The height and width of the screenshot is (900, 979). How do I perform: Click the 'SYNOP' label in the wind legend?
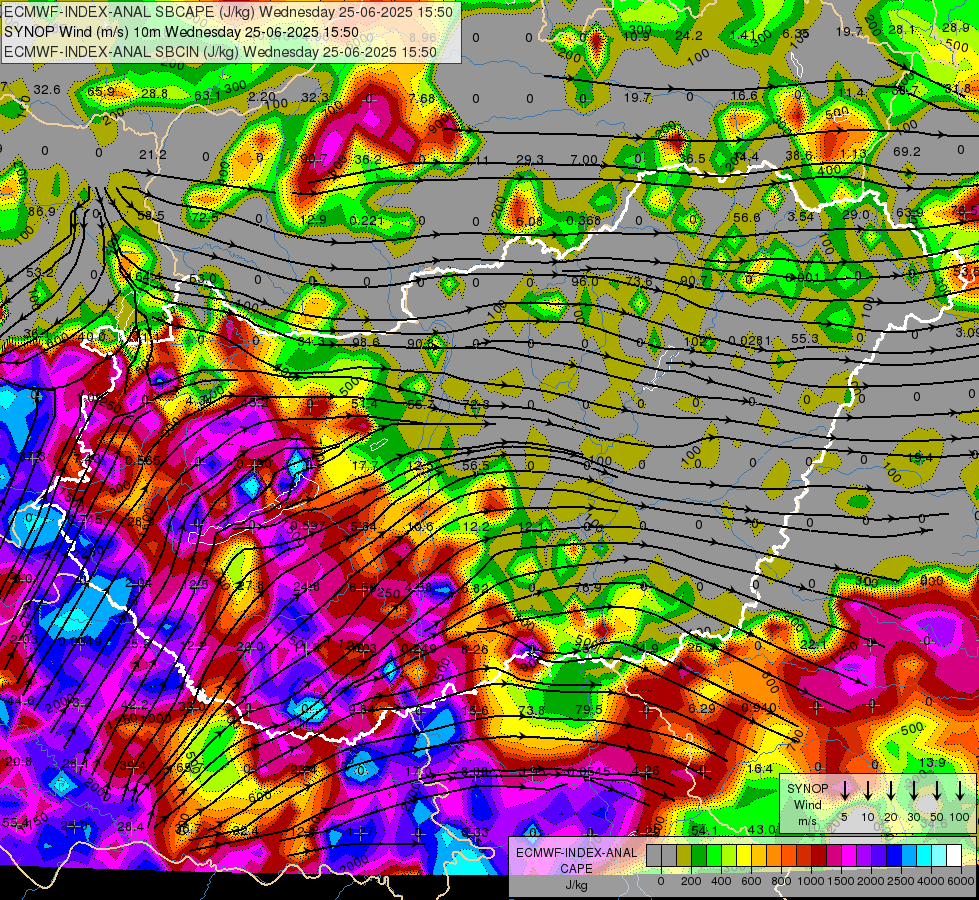pos(807,789)
